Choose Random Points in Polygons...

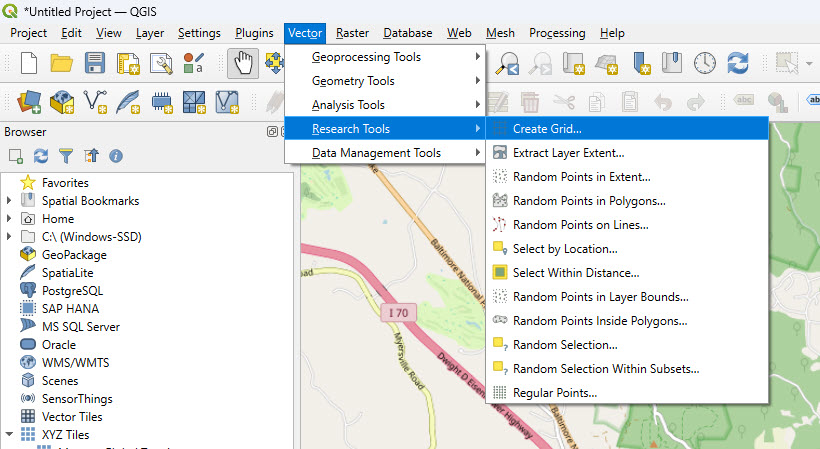coord(627,201)
